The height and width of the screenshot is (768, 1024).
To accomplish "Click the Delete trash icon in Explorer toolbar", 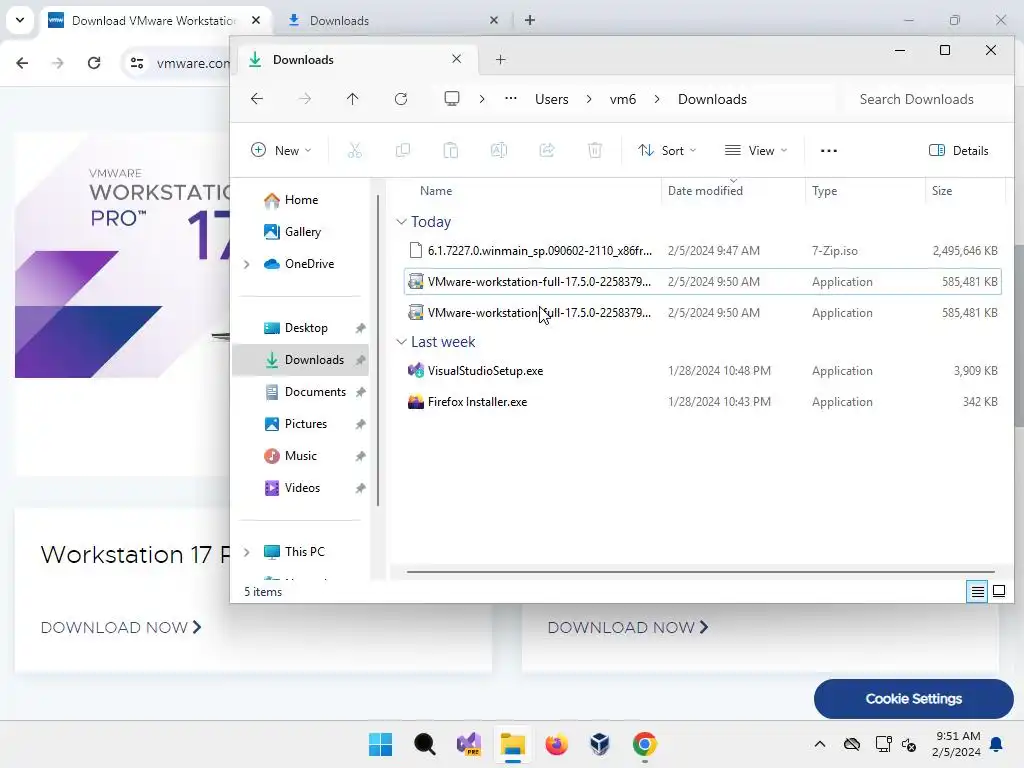I will 595,151.
